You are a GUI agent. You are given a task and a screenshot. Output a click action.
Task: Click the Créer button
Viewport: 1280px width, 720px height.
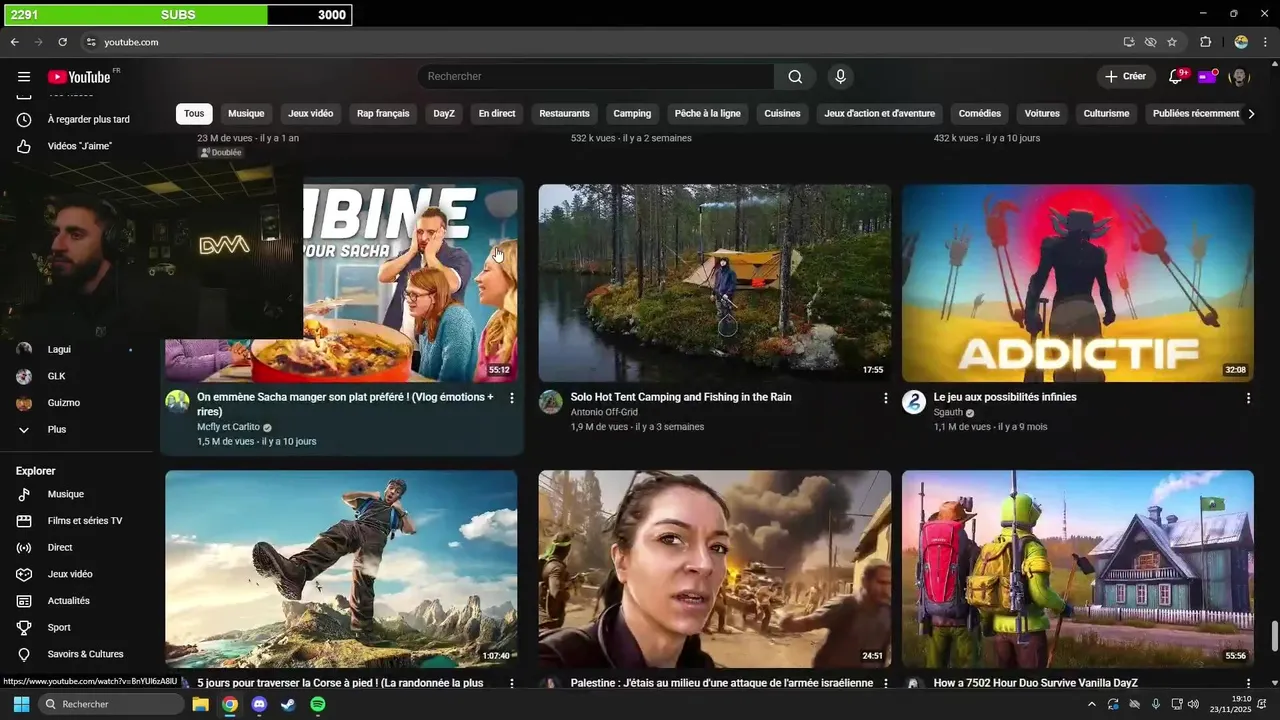pyautogui.click(x=1126, y=77)
